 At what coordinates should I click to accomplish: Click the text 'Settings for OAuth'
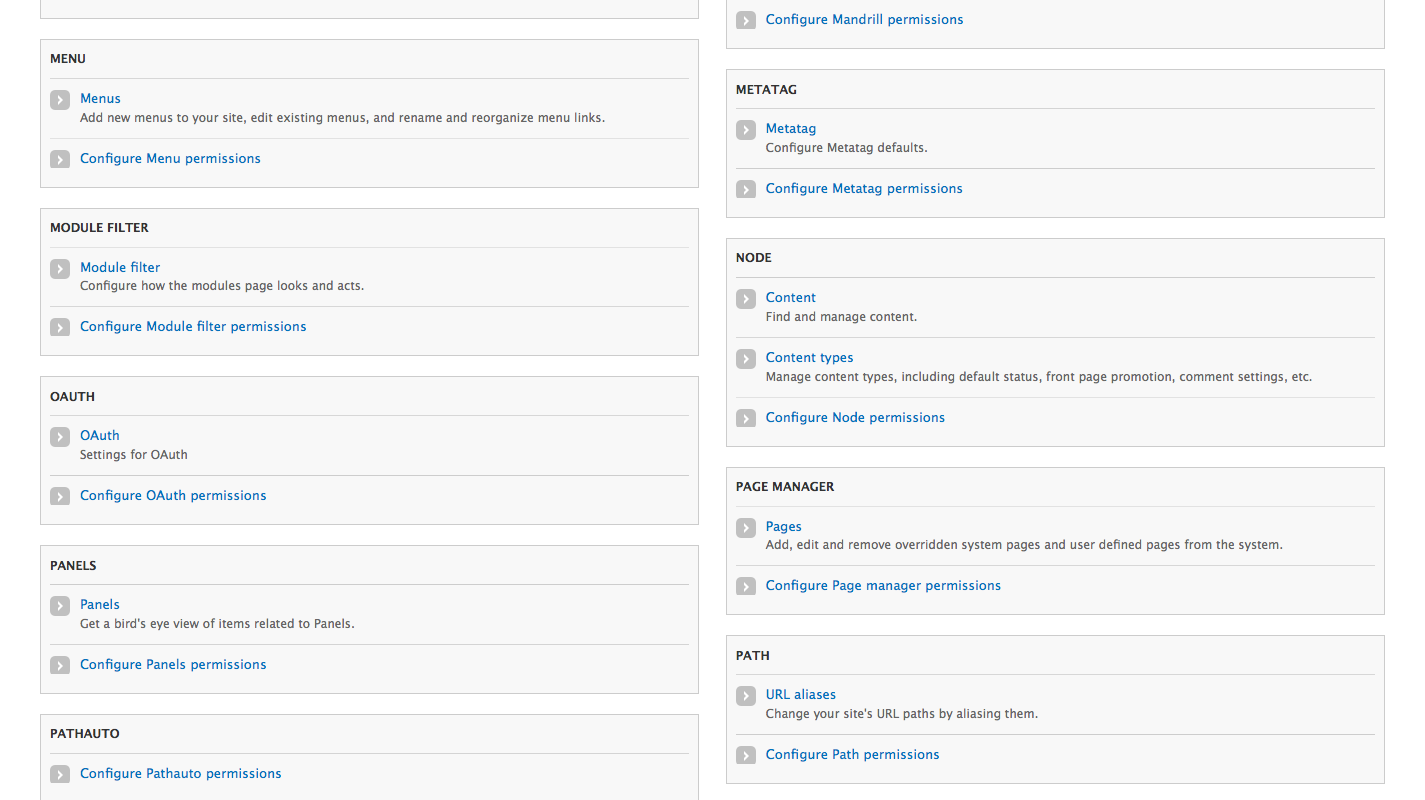click(134, 454)
